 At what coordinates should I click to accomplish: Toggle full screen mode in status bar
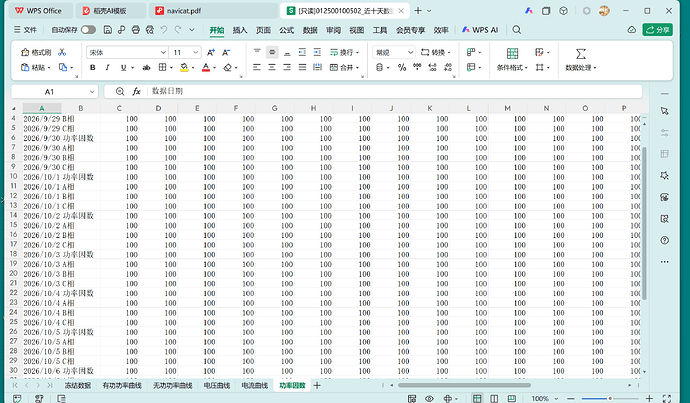pos(667,398)
